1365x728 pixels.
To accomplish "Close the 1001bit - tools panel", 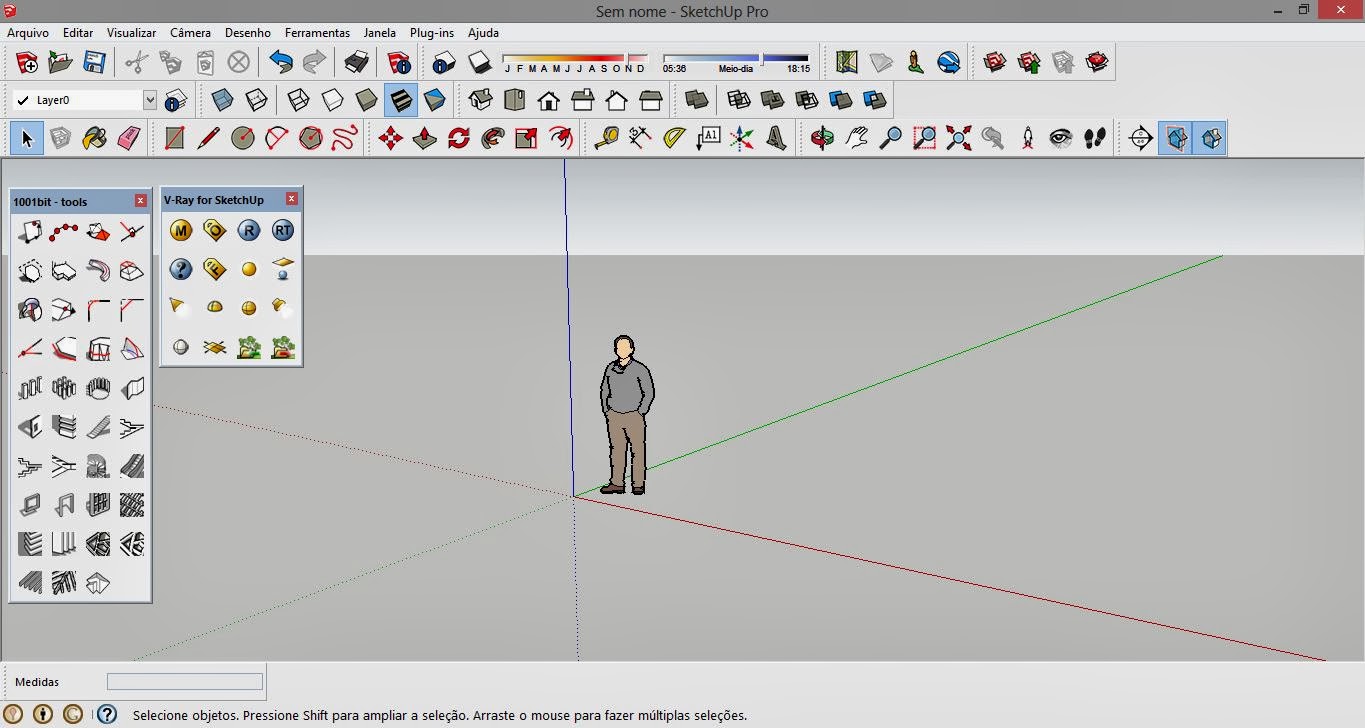I will pos(140,201).
